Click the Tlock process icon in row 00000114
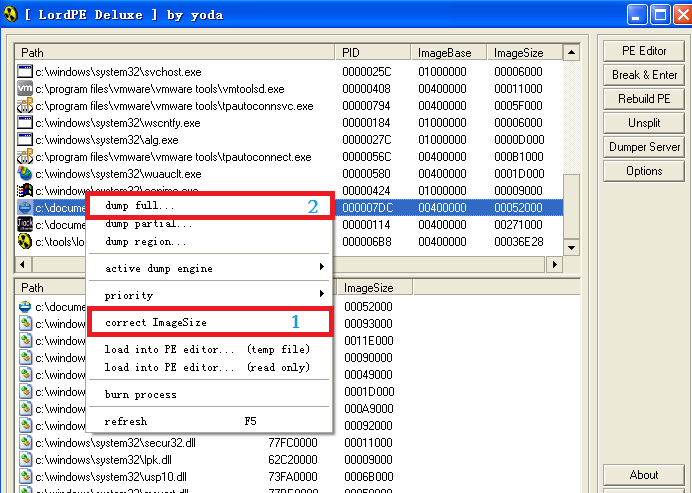The width and height of the screenshot is (692, 493). point(25,224)
